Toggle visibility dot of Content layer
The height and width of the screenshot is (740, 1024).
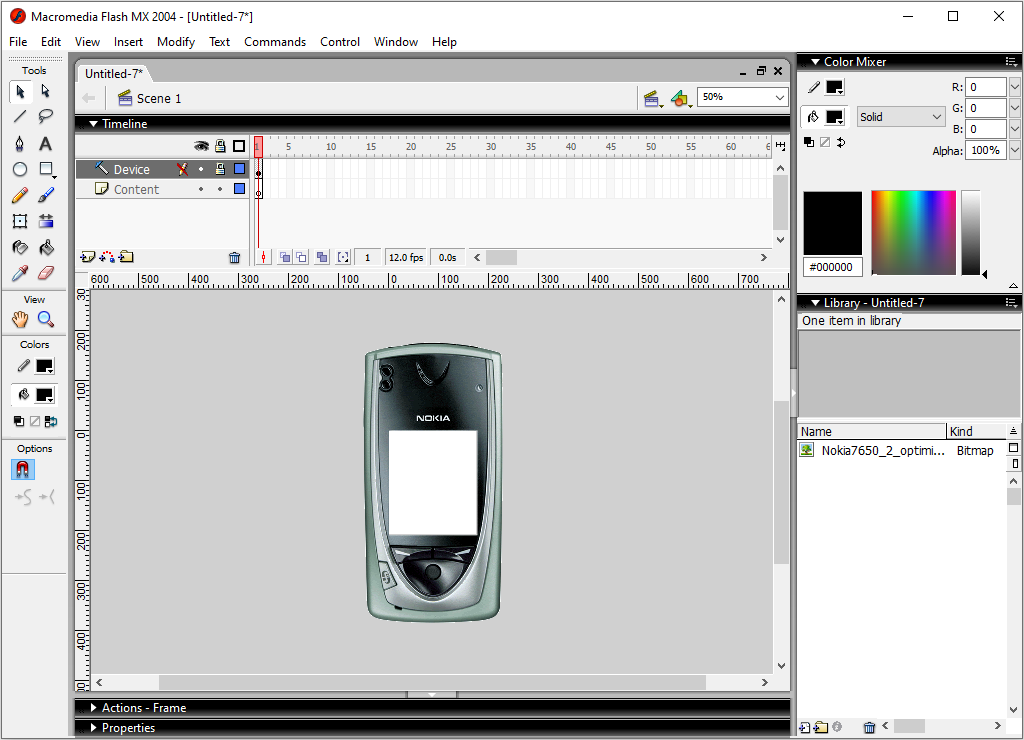click(x=201, y=189)
